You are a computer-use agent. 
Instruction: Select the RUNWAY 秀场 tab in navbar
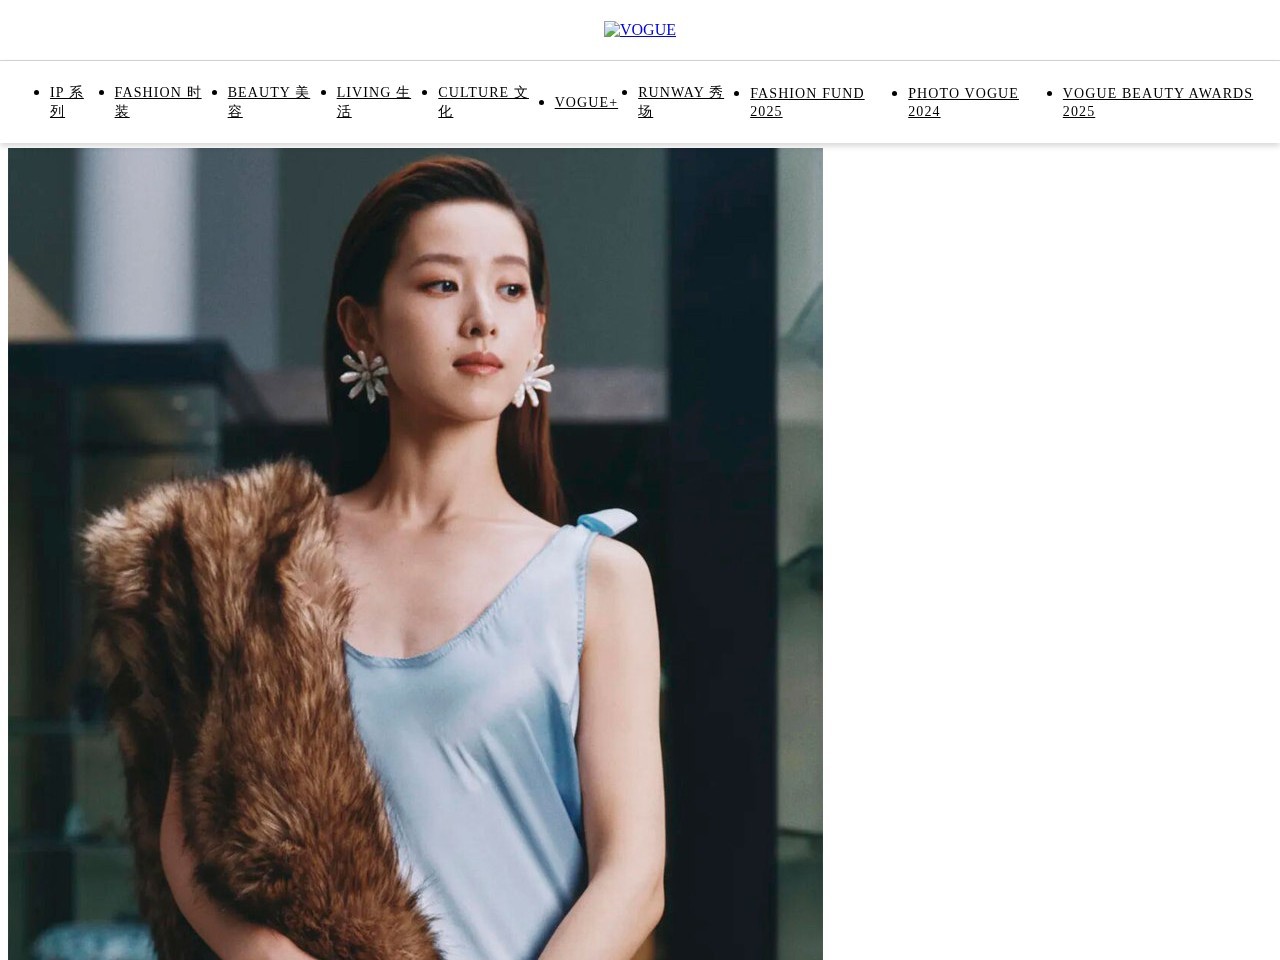(x=680, y=101)
